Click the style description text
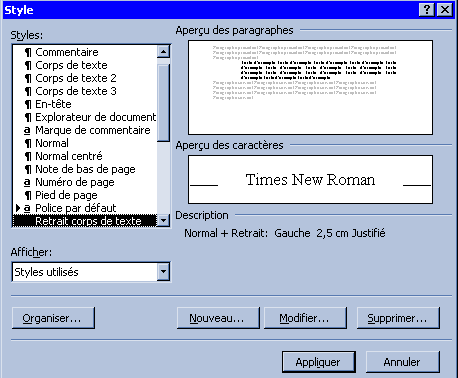458x378 pixels. pos(285,233)
